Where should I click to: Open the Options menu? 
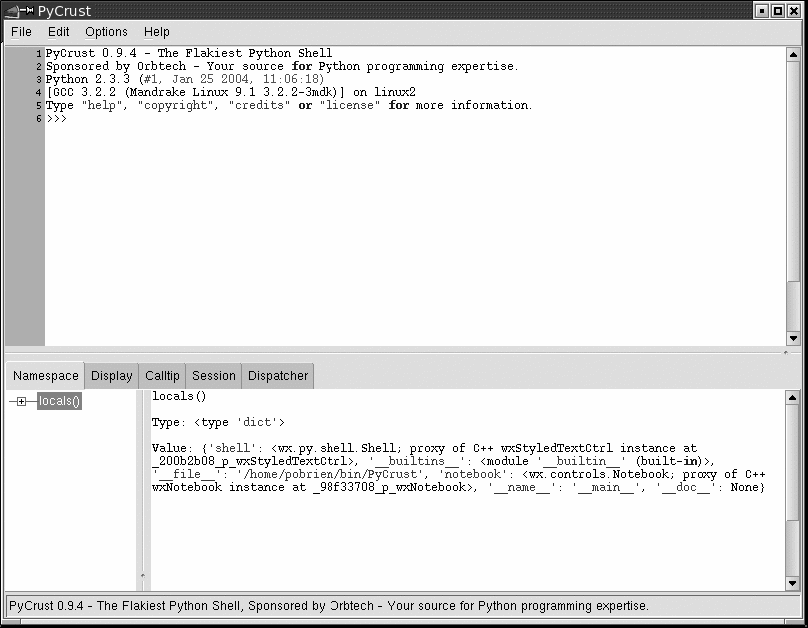pos(106,32)
